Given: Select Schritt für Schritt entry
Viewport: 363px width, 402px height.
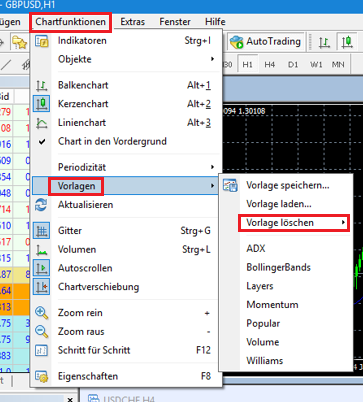Looking at the screenshot, I should [x=126, y=350].
